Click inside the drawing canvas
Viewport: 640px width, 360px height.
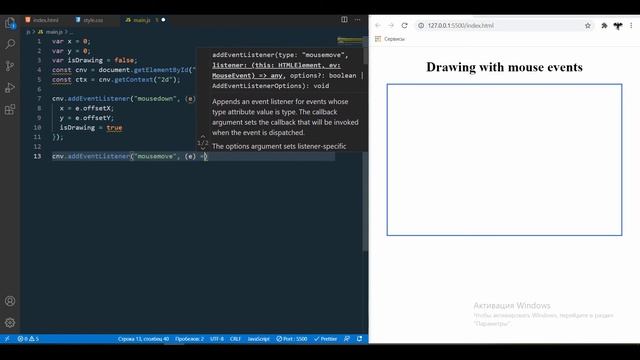pos(504,160)
